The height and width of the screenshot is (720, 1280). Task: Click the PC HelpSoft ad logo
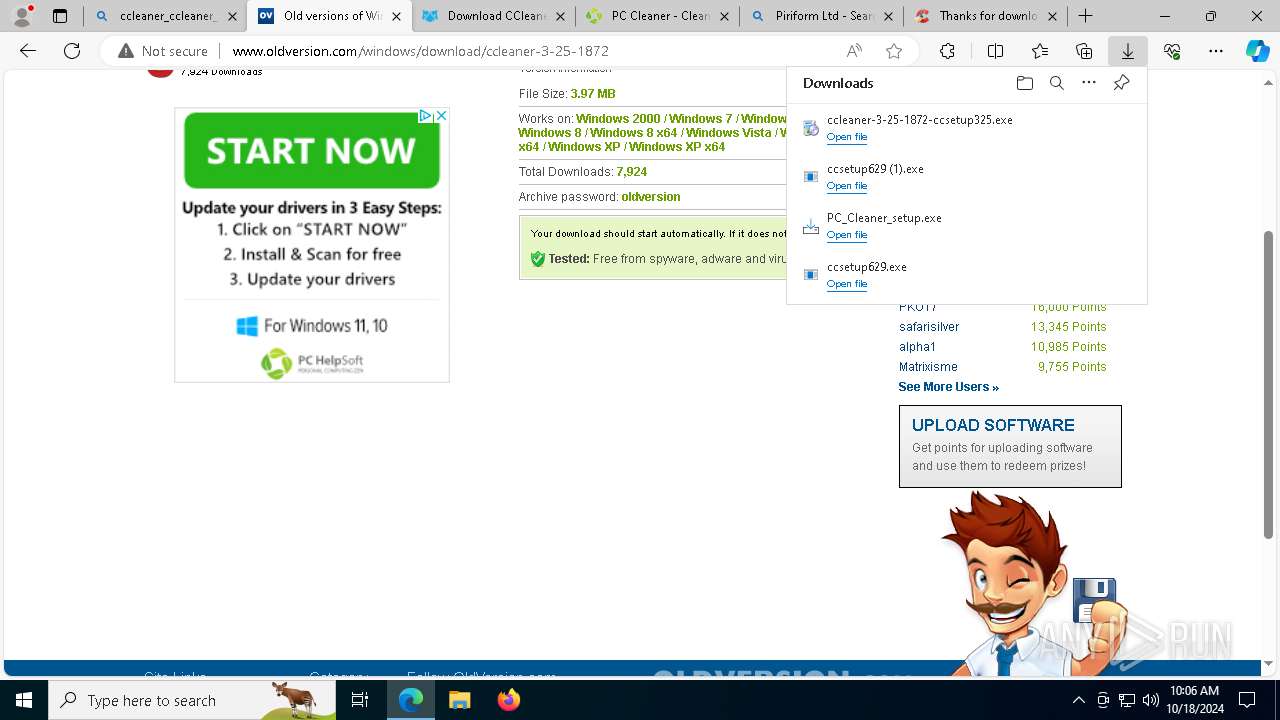pos(312,363)
